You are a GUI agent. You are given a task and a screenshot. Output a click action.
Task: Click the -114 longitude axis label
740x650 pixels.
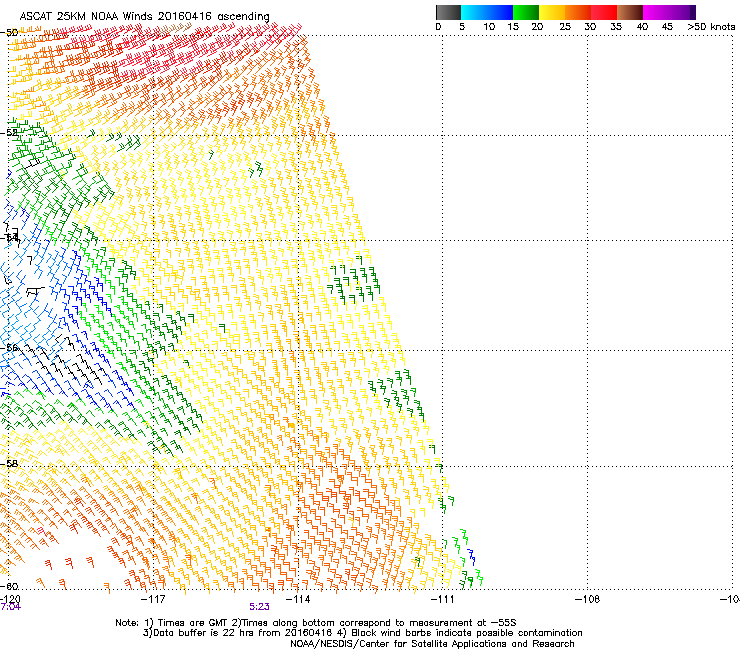(298, 599)
